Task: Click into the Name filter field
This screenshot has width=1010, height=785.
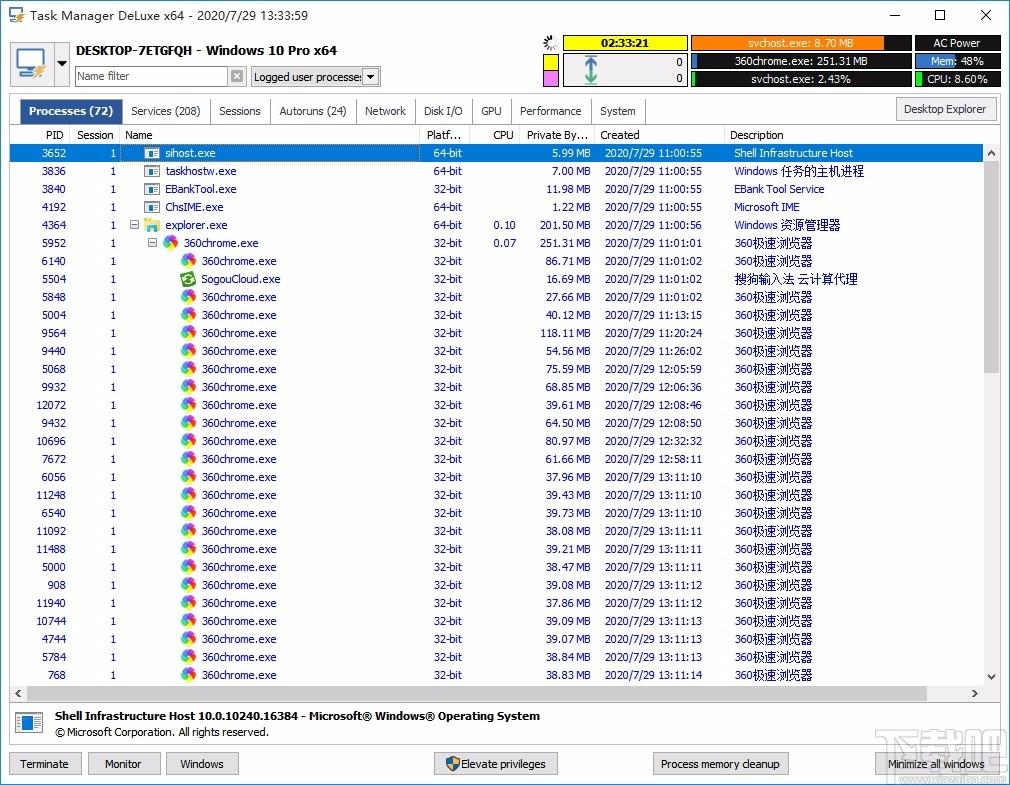Action: point(151,76)
